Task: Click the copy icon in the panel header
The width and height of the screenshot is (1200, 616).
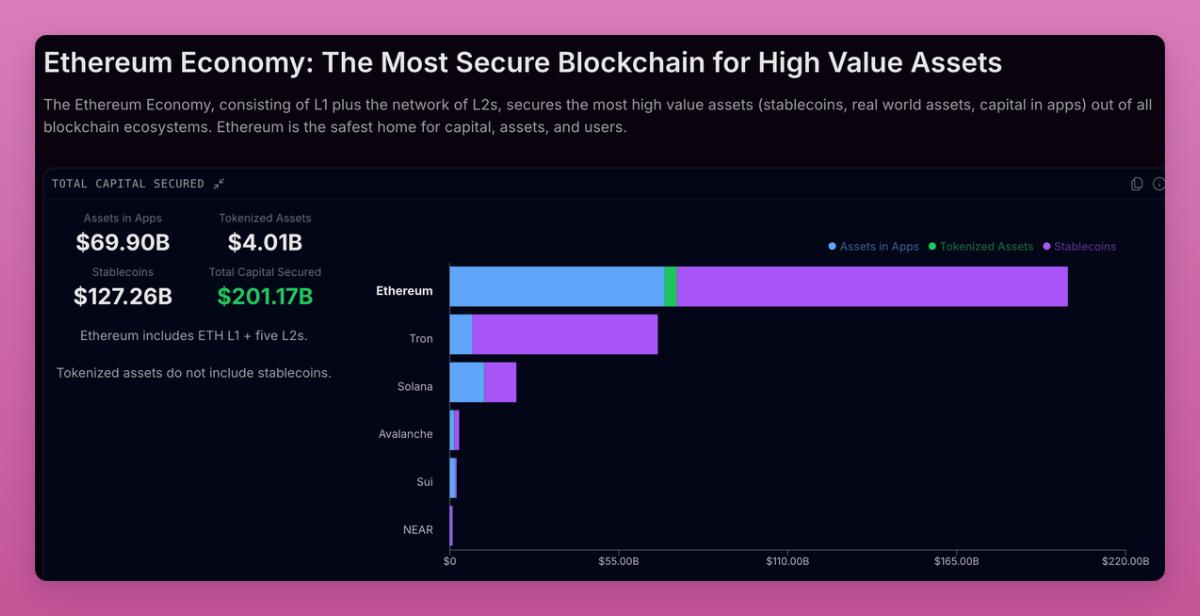Action: [1137, 184]
